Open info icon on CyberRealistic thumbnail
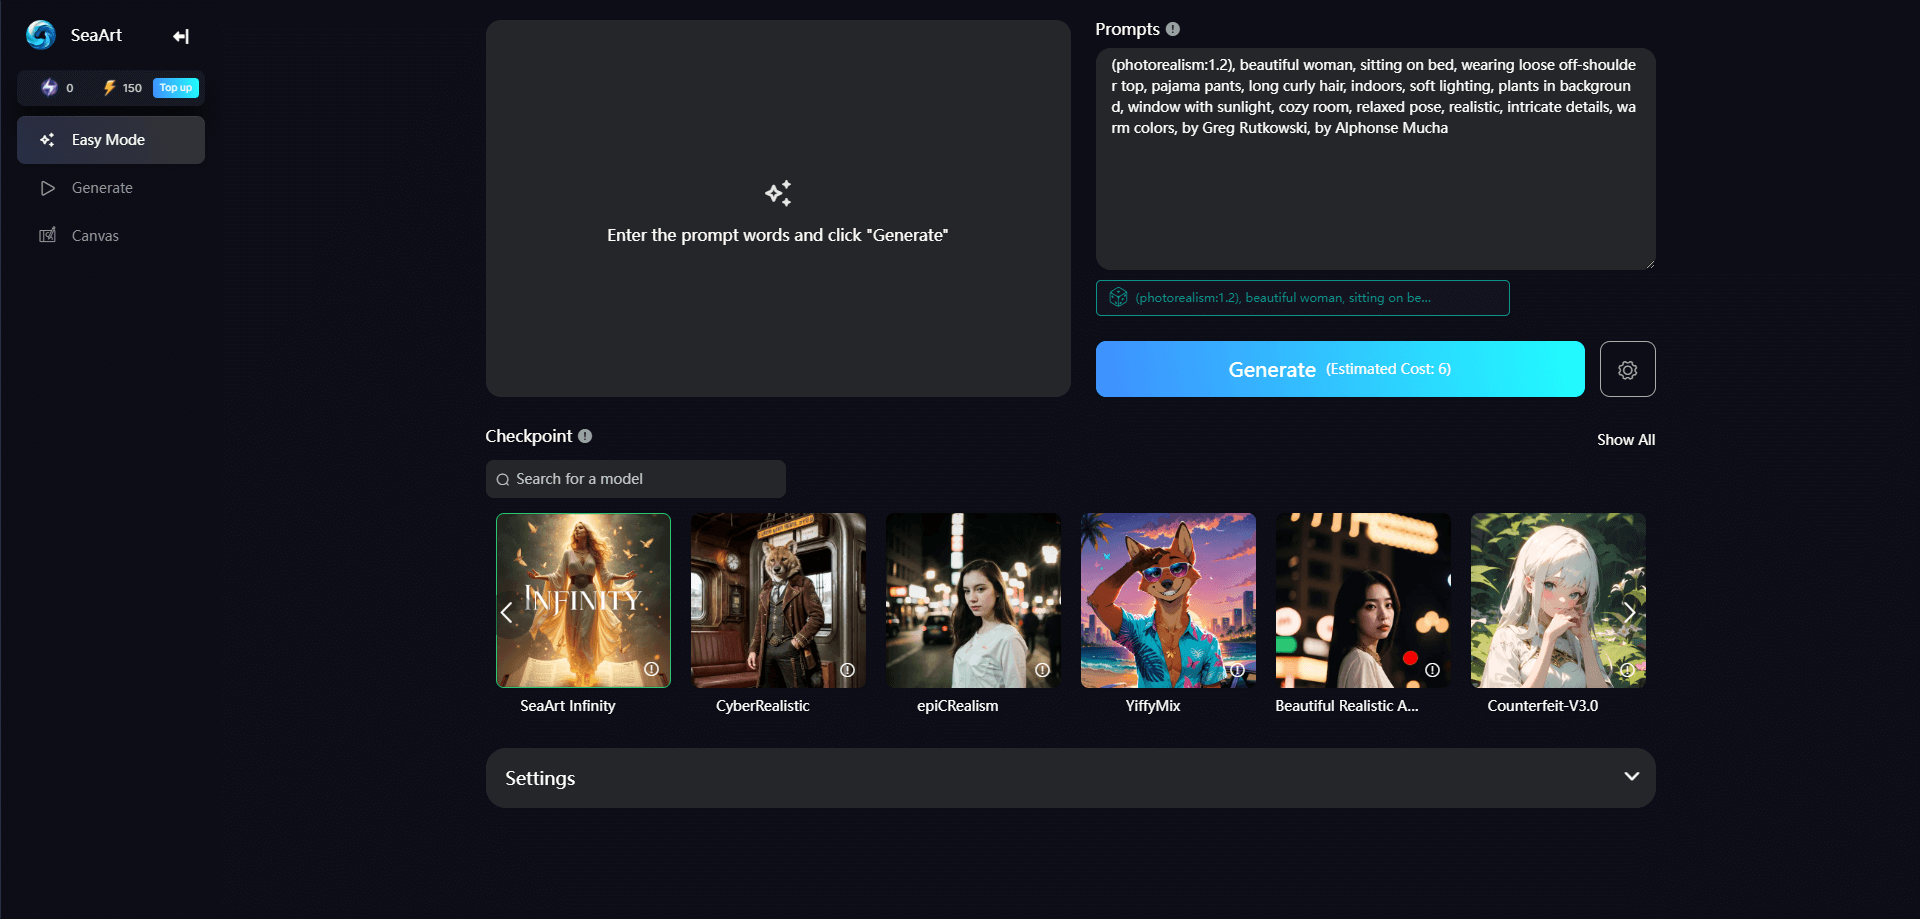The width and height of the screenshot is (1920, 919). [847, 670]
